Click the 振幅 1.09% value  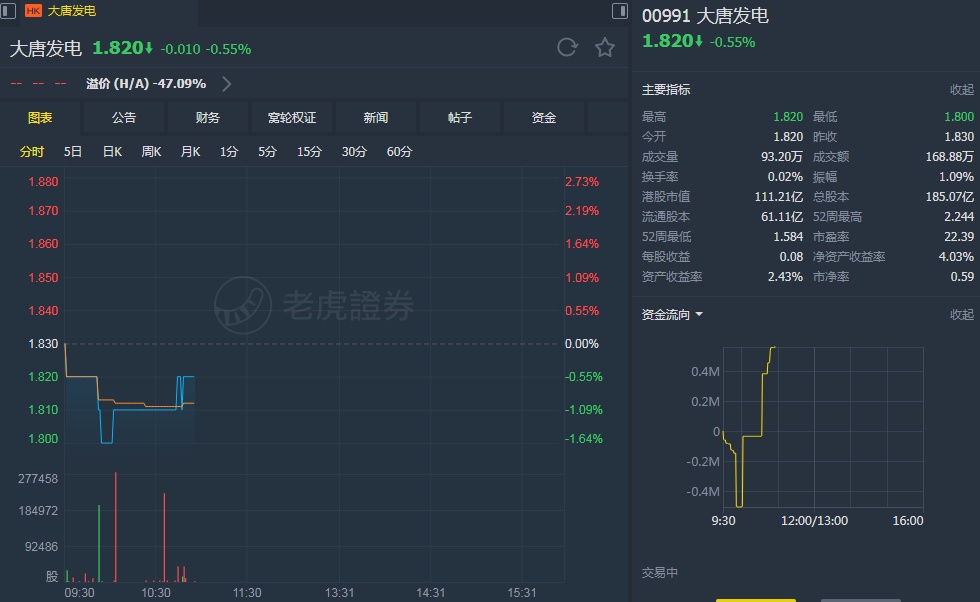pos(956,177)
